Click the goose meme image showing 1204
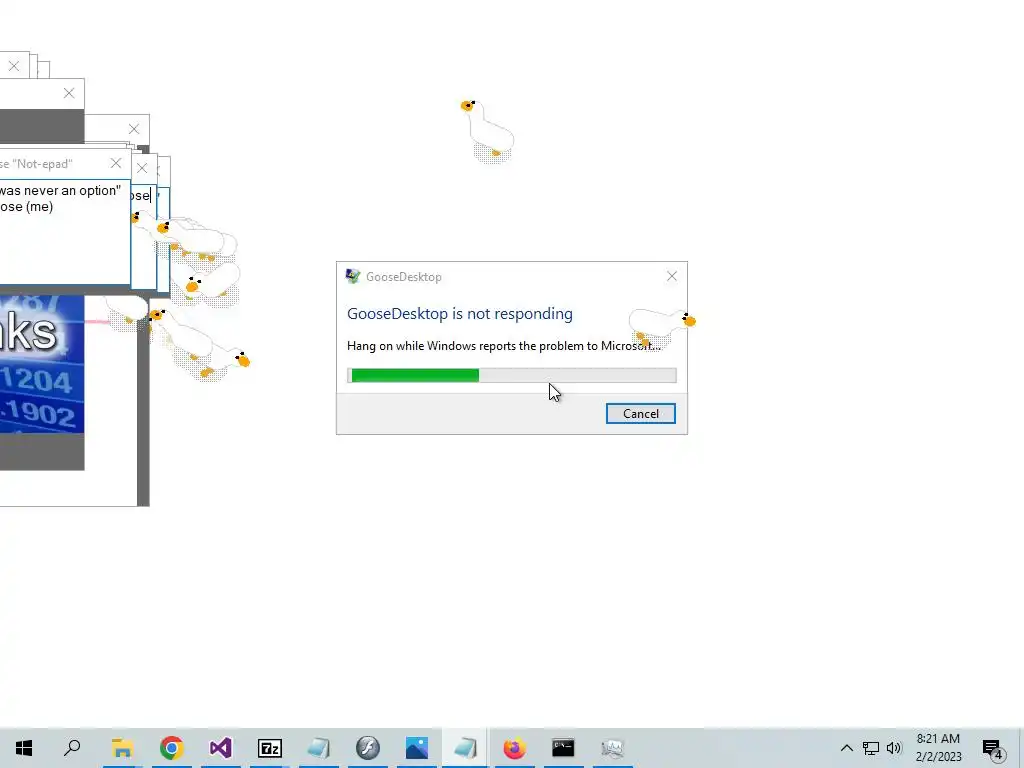The image size is (1024, 768). [42, 364]
